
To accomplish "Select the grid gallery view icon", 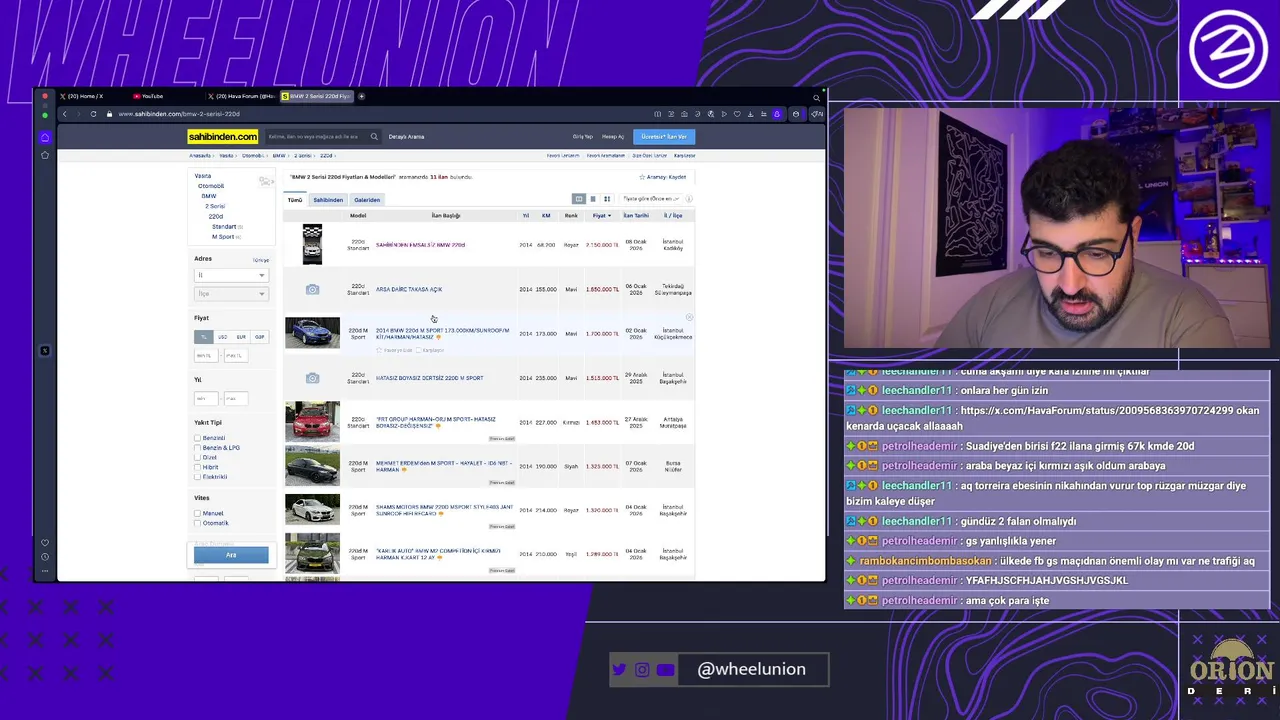I will click(x=606, y=199).
